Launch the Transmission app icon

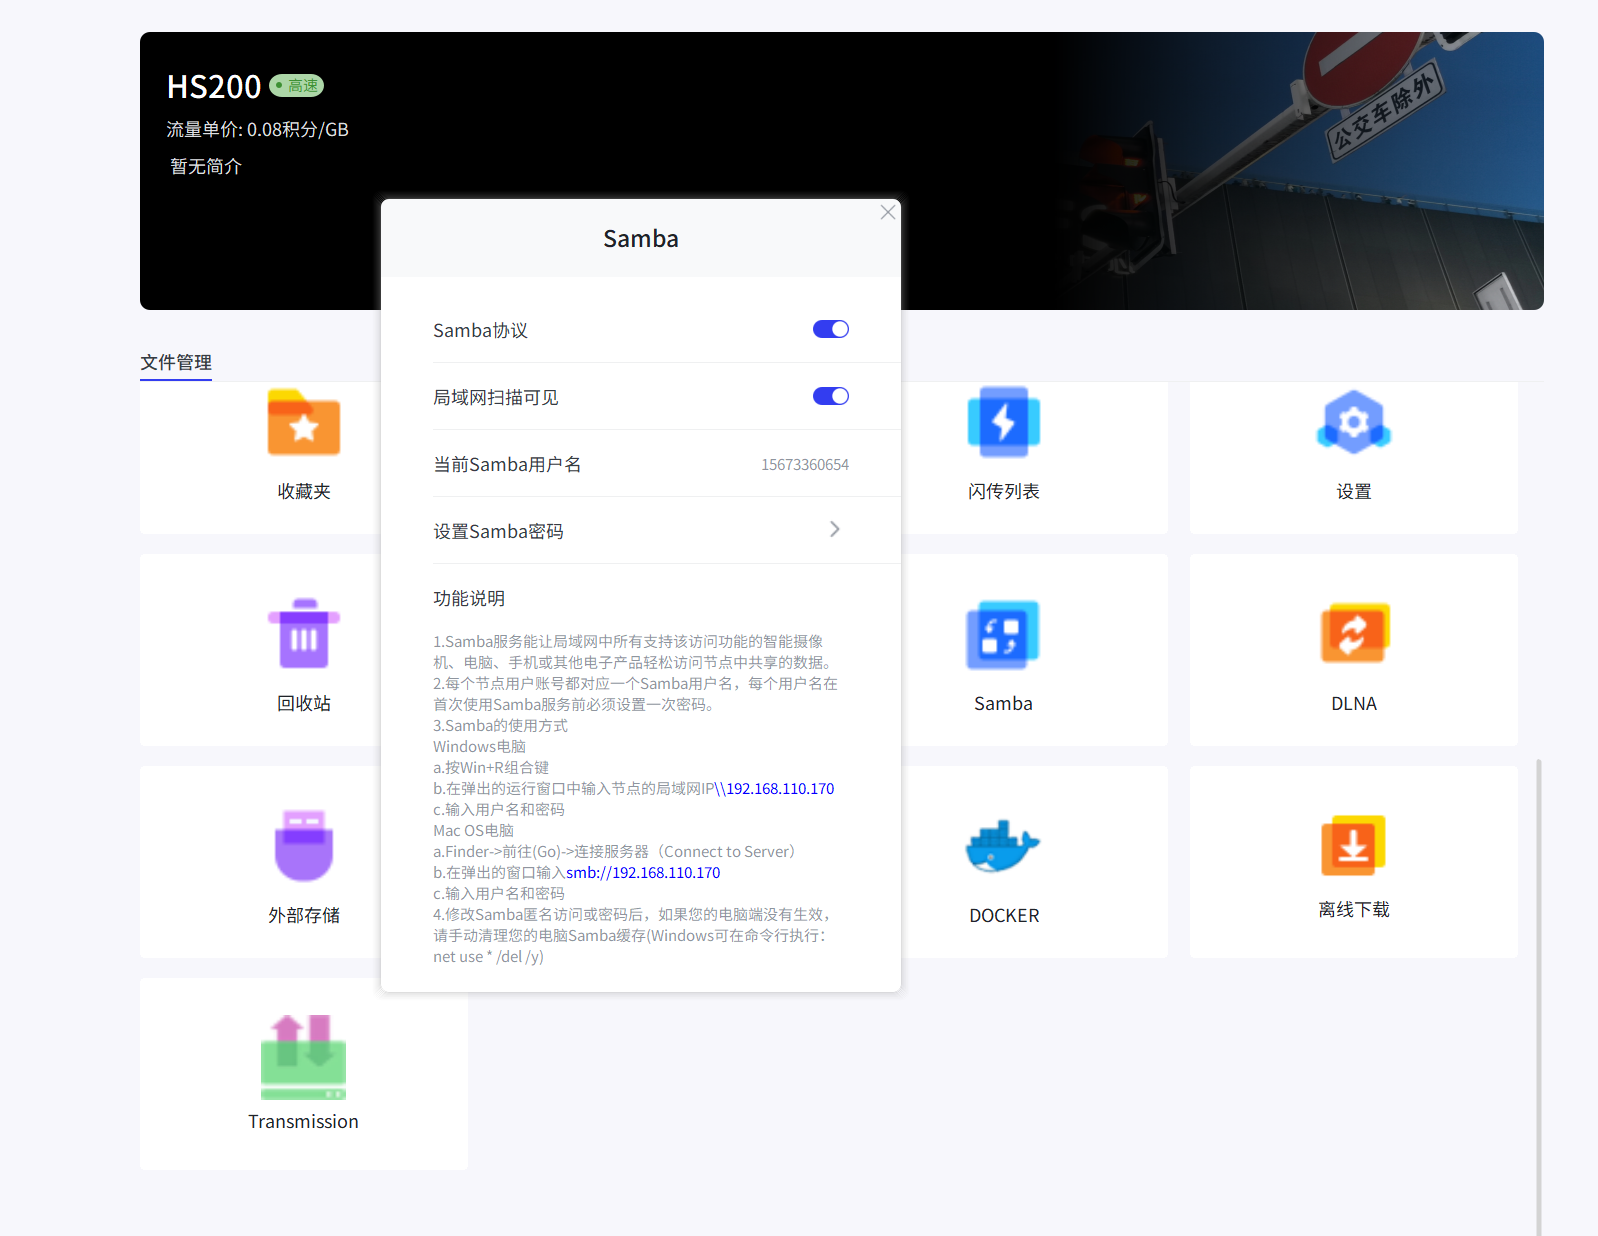[304, 1057]
